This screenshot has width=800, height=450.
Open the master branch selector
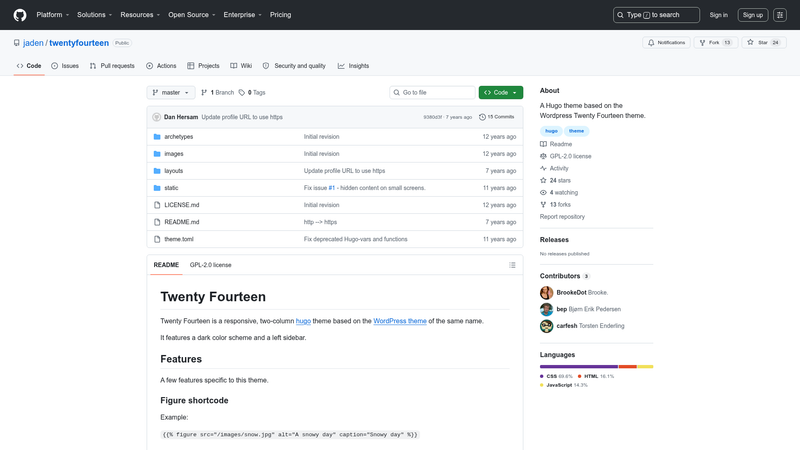[x=171, y=92]
